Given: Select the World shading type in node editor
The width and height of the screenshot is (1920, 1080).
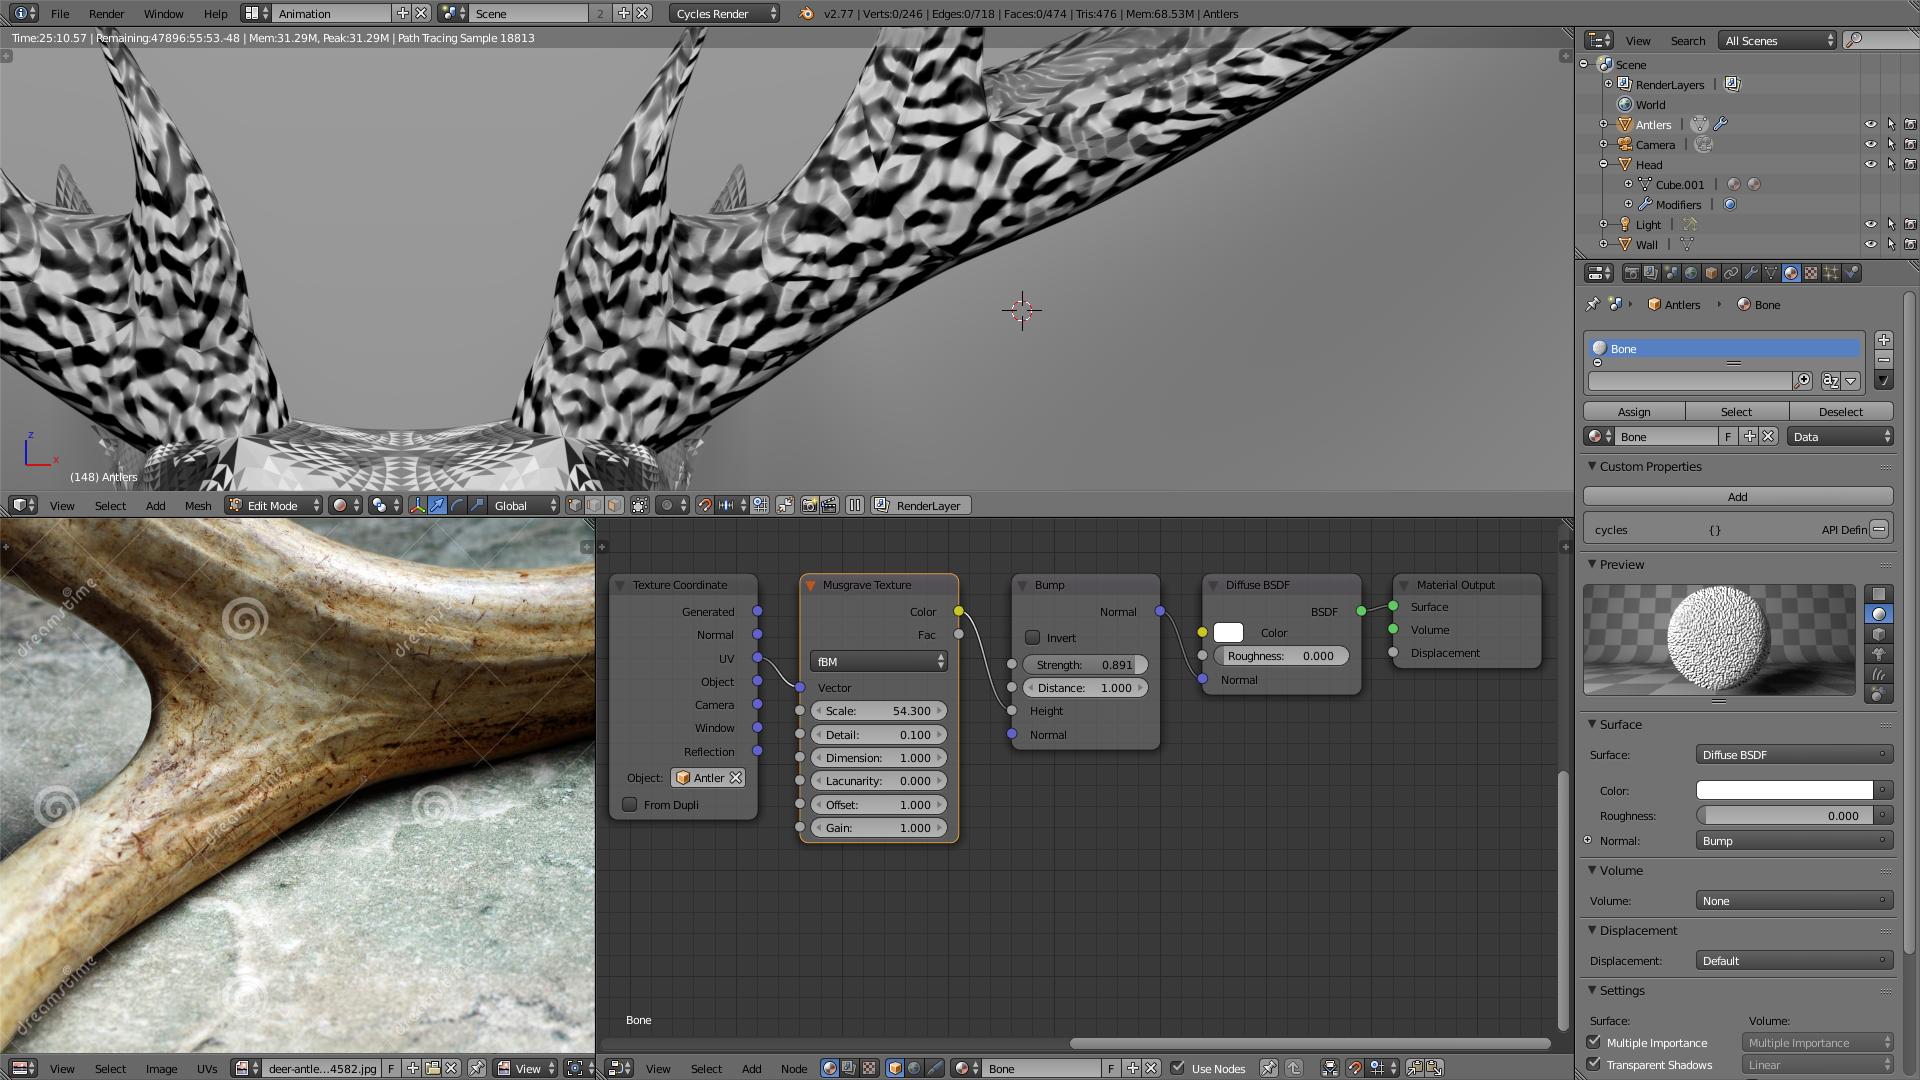Looking at the screenshot, I should point(915,1068).
